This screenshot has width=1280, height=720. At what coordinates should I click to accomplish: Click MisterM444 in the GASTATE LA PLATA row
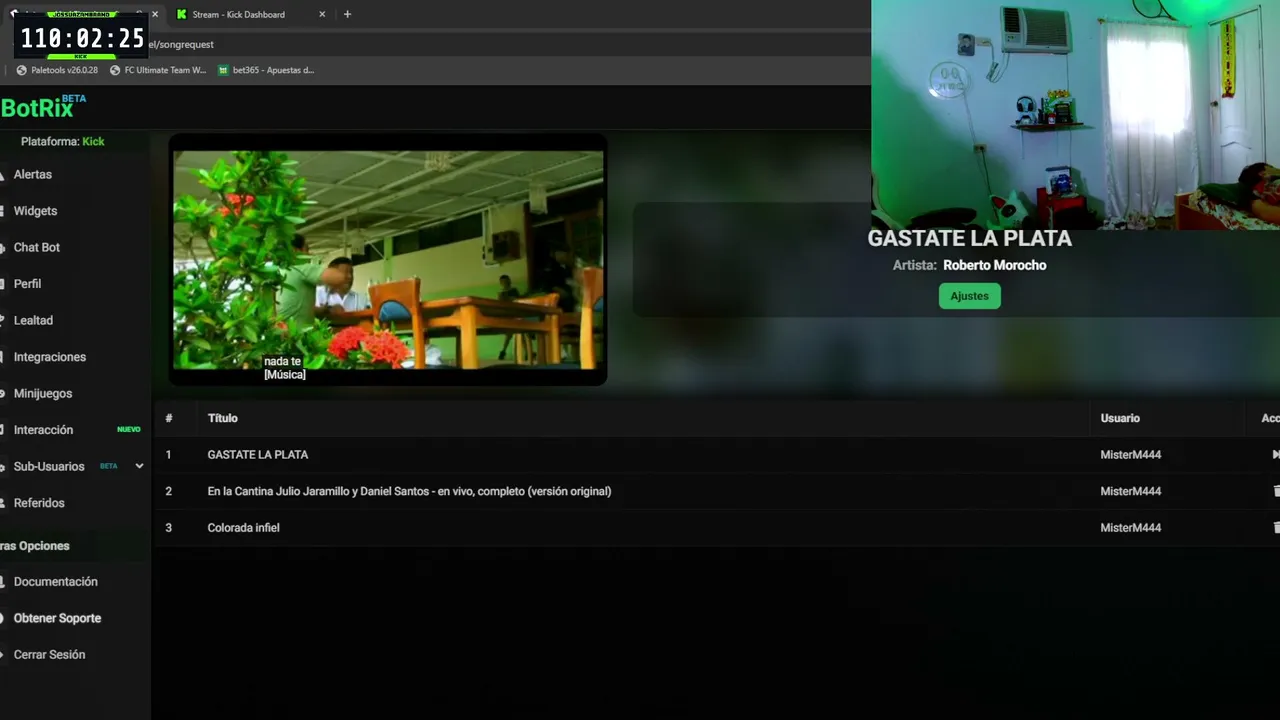pyautogui.click(x=1131, y=455)
